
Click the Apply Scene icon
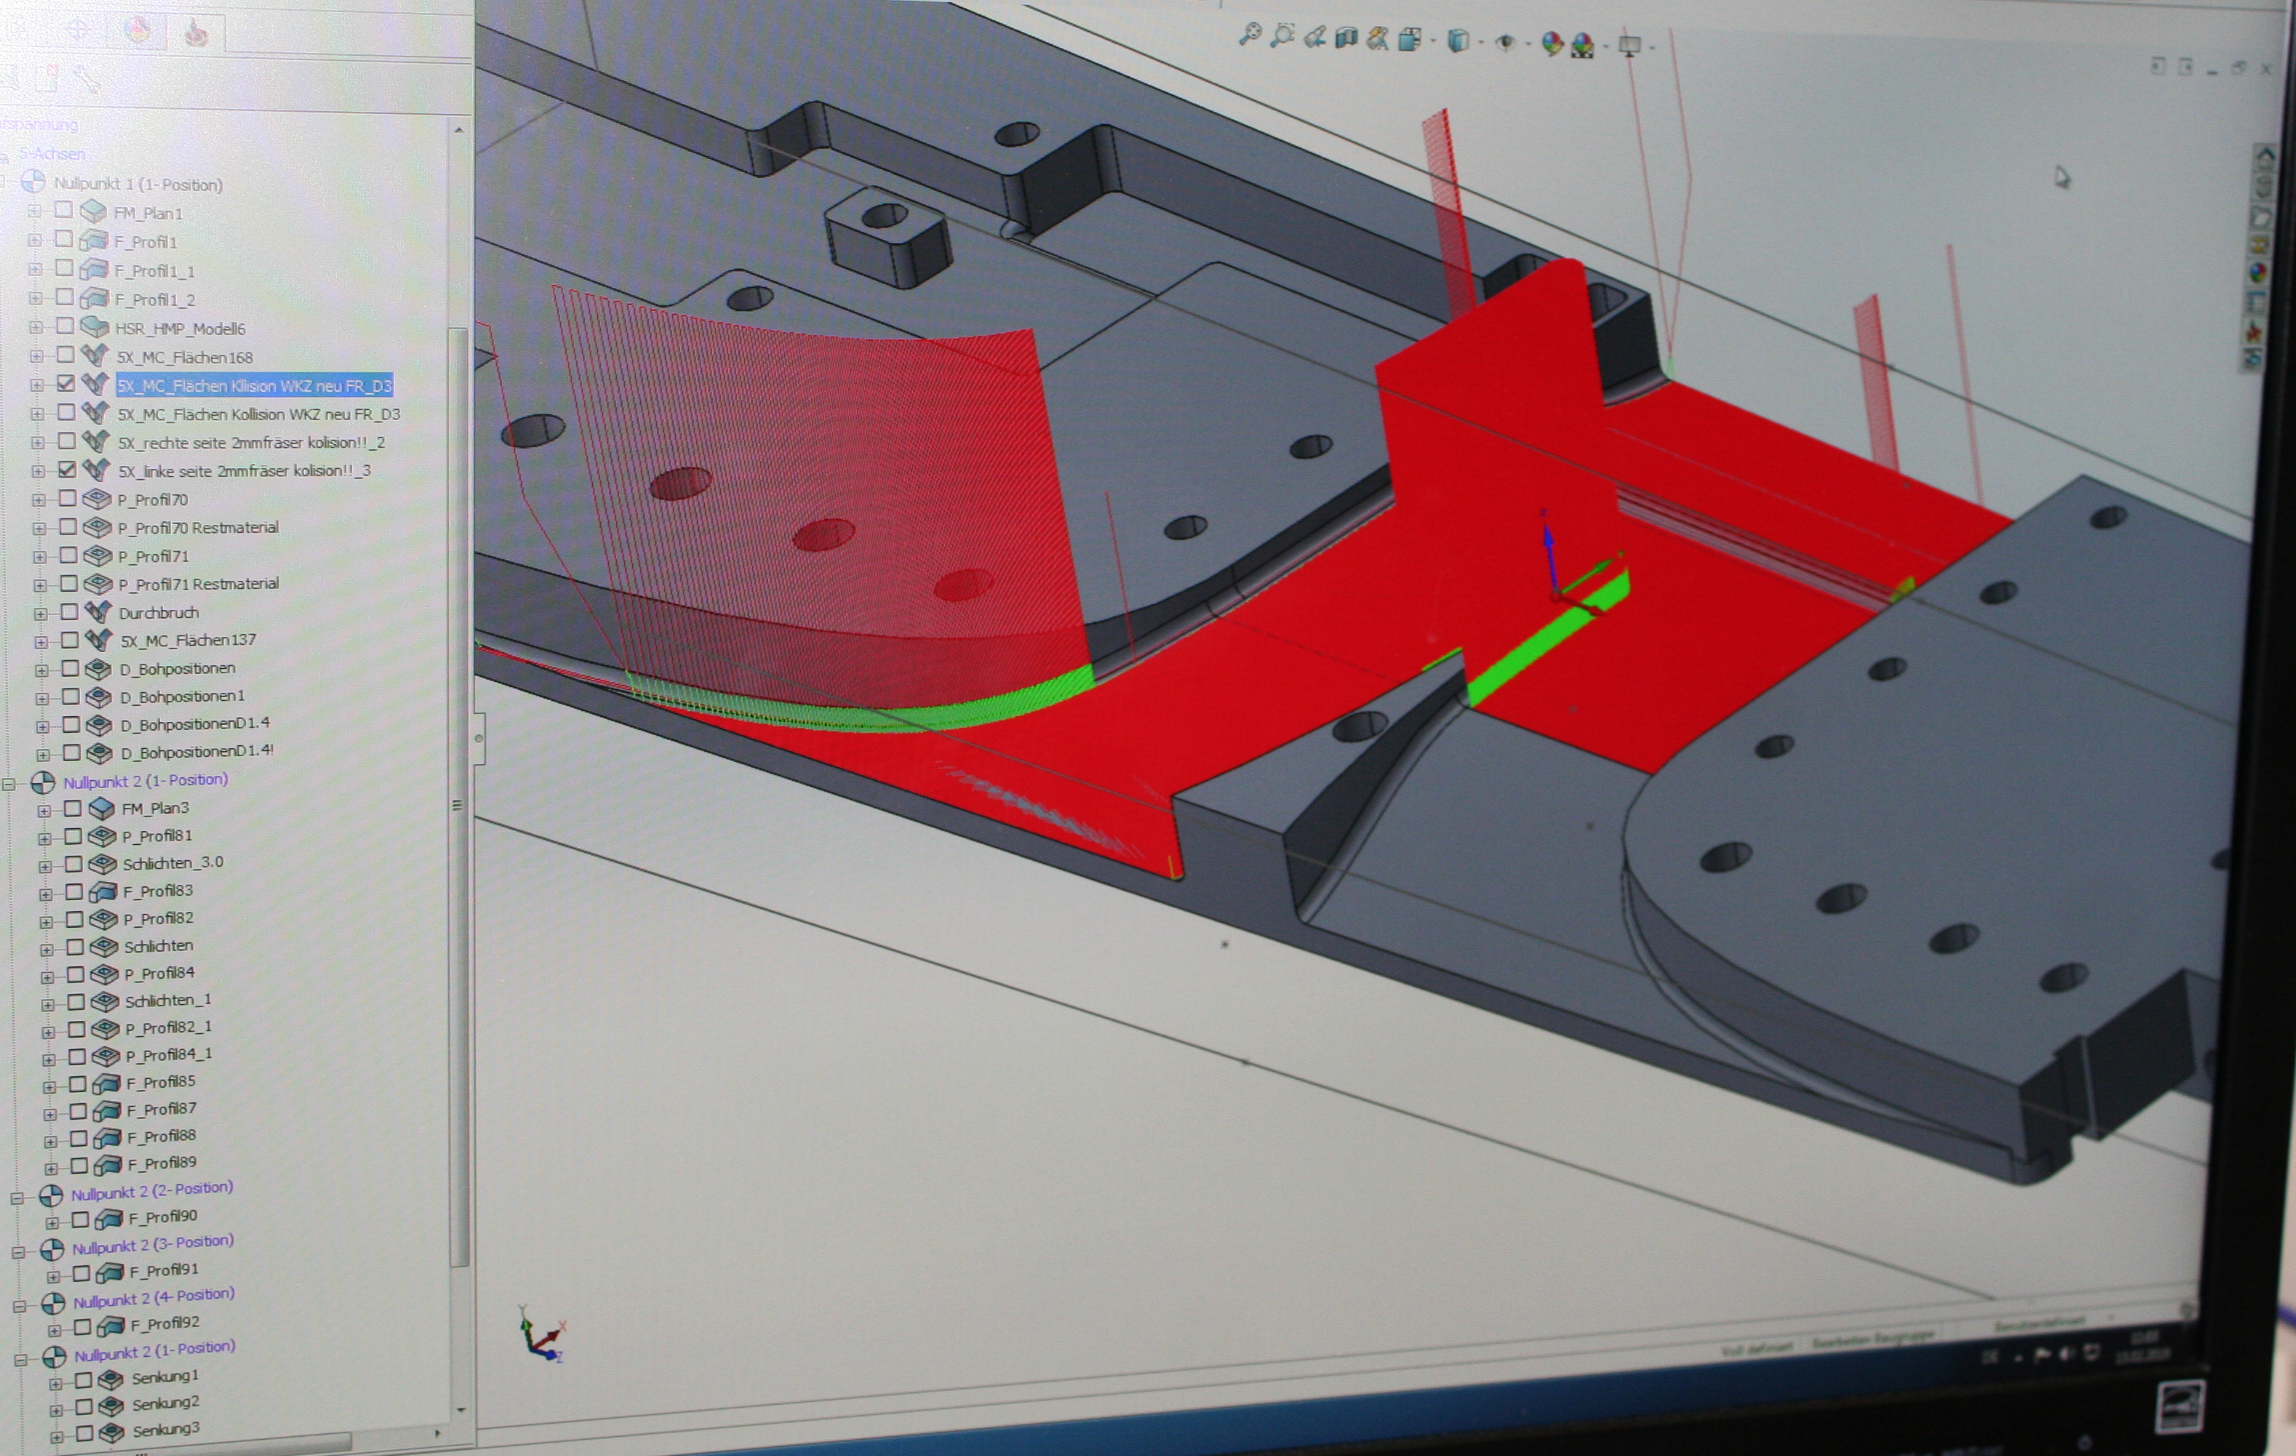point(1584,46)
